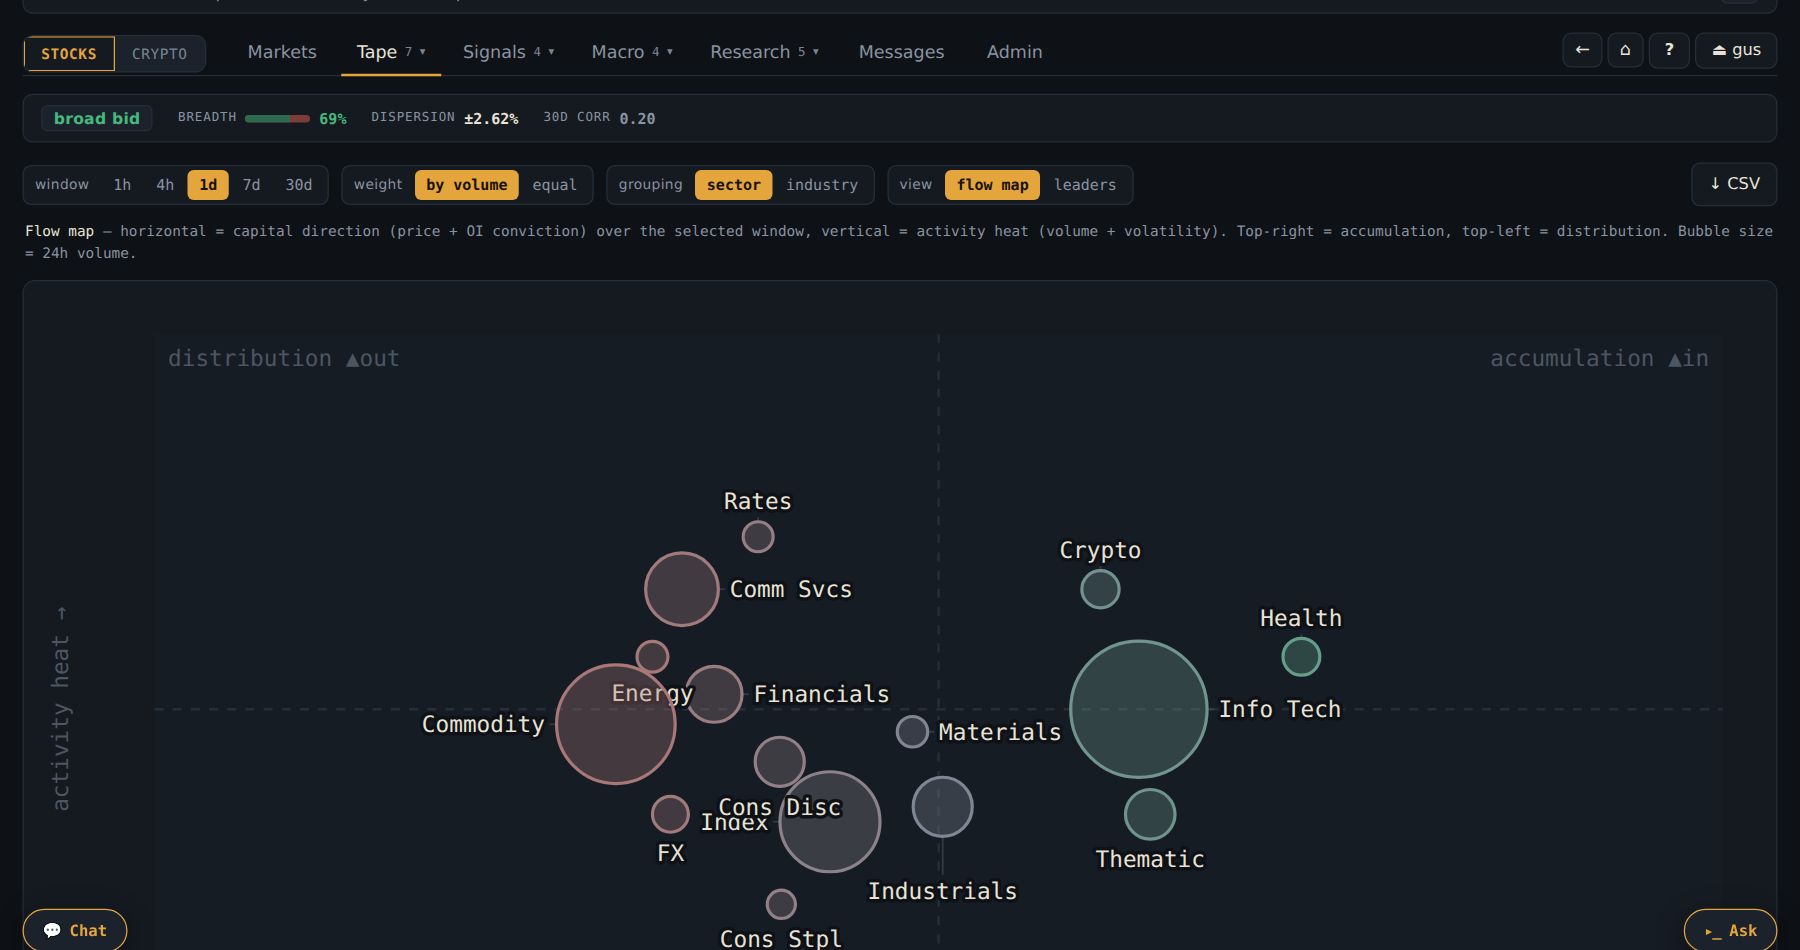The width and height of the screenshot is (1800, 950).
Task: Click the Financials bubble
Action: pos(714,694)
